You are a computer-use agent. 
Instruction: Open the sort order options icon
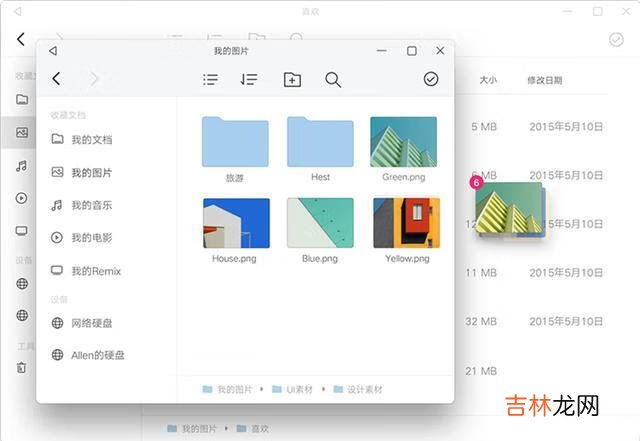point(249,79)
